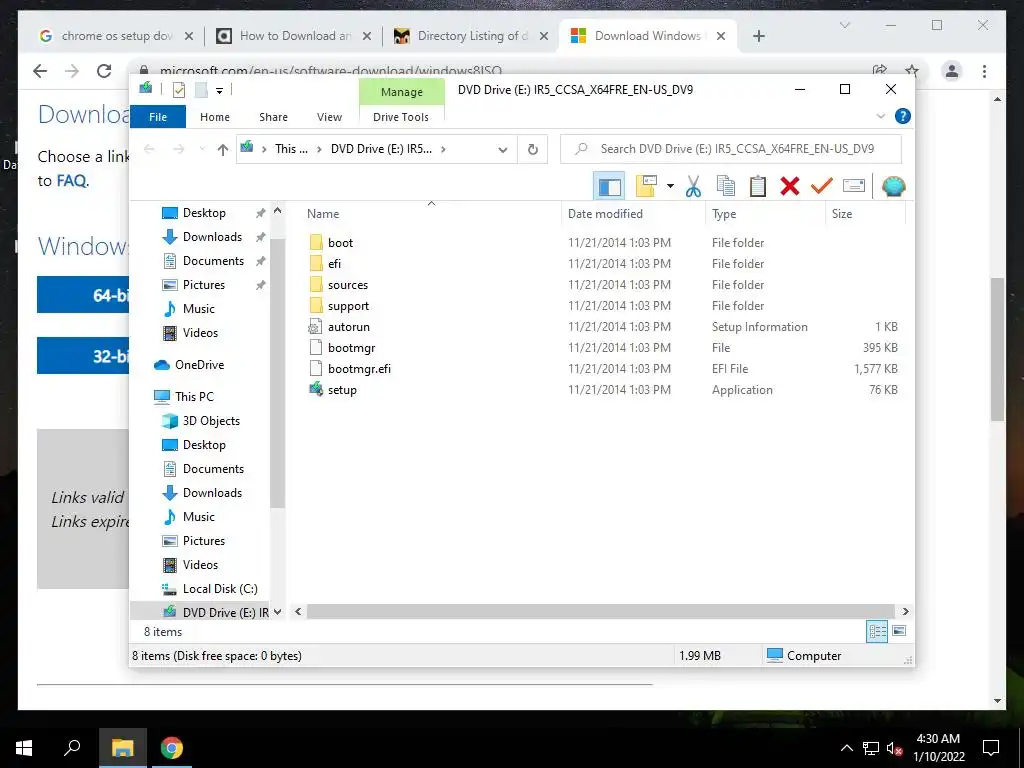Switch to Details view layout icon

click(x=877, y=632)
